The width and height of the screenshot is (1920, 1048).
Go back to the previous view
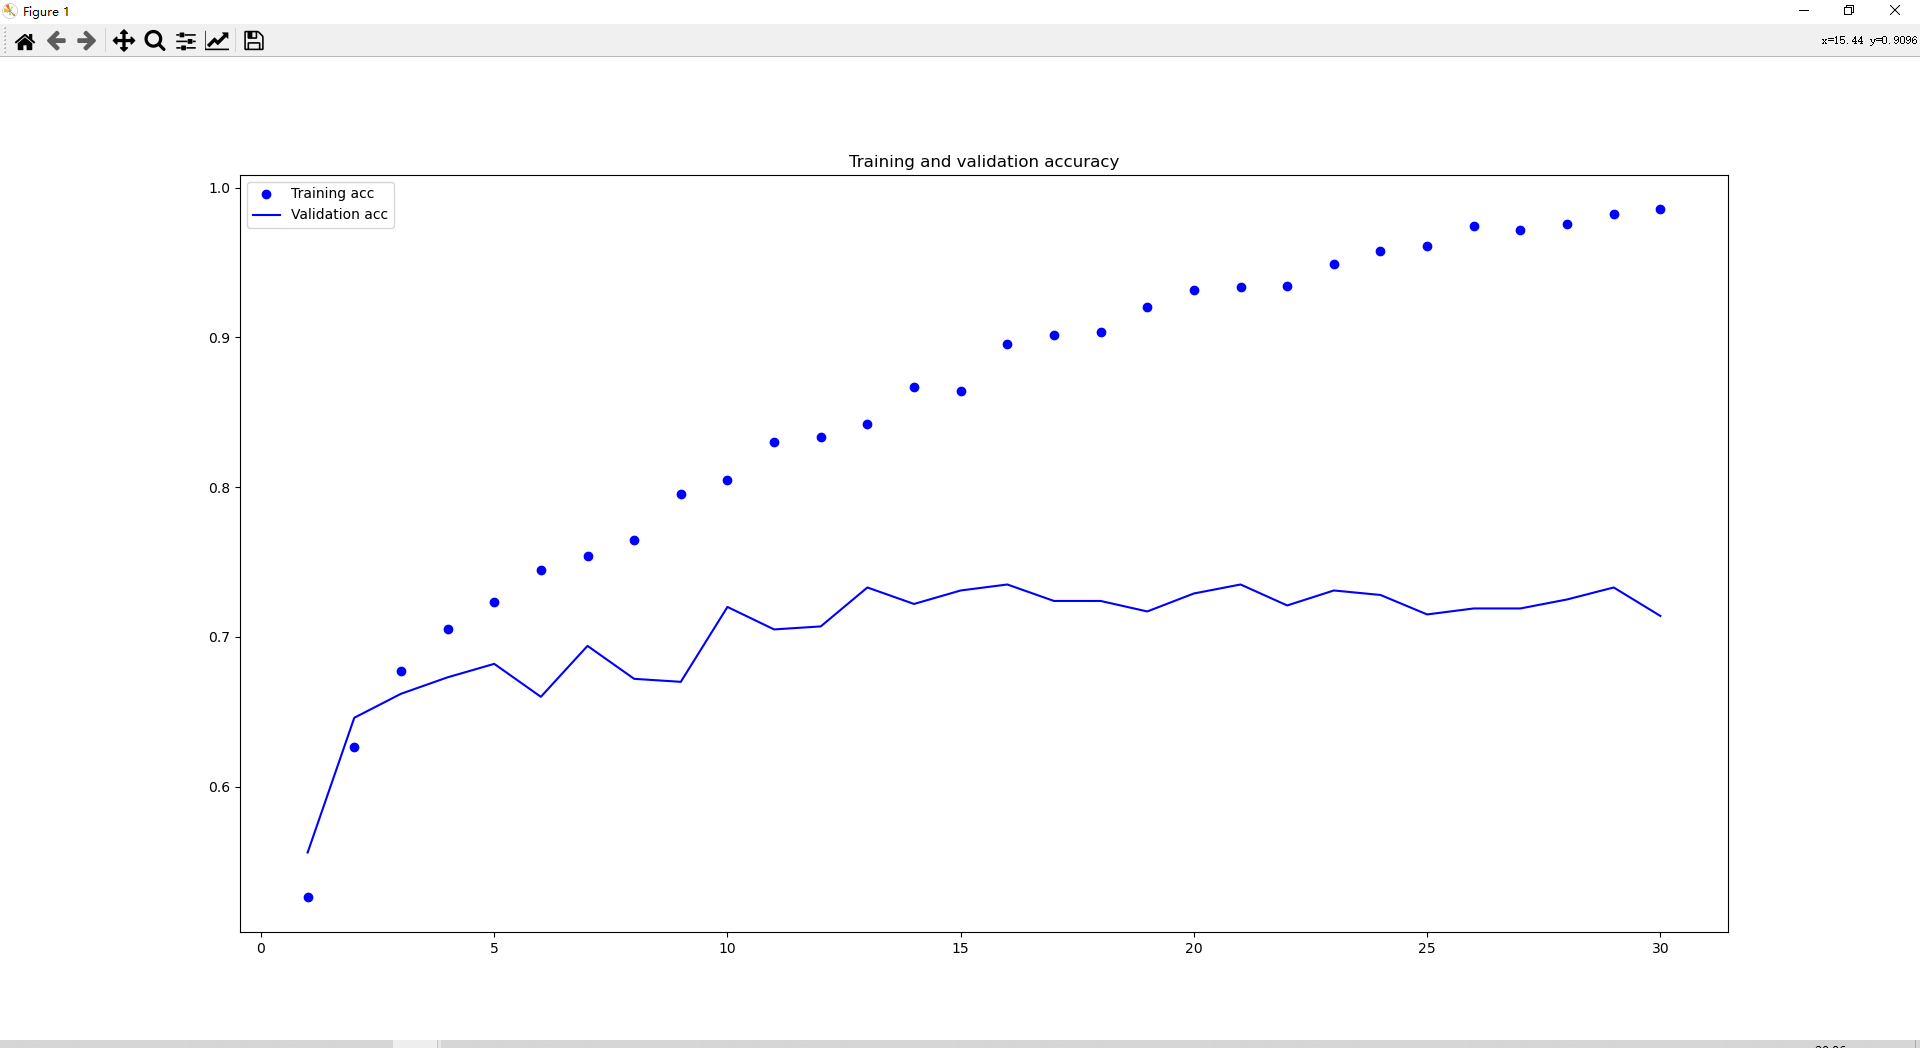[56, 41]
